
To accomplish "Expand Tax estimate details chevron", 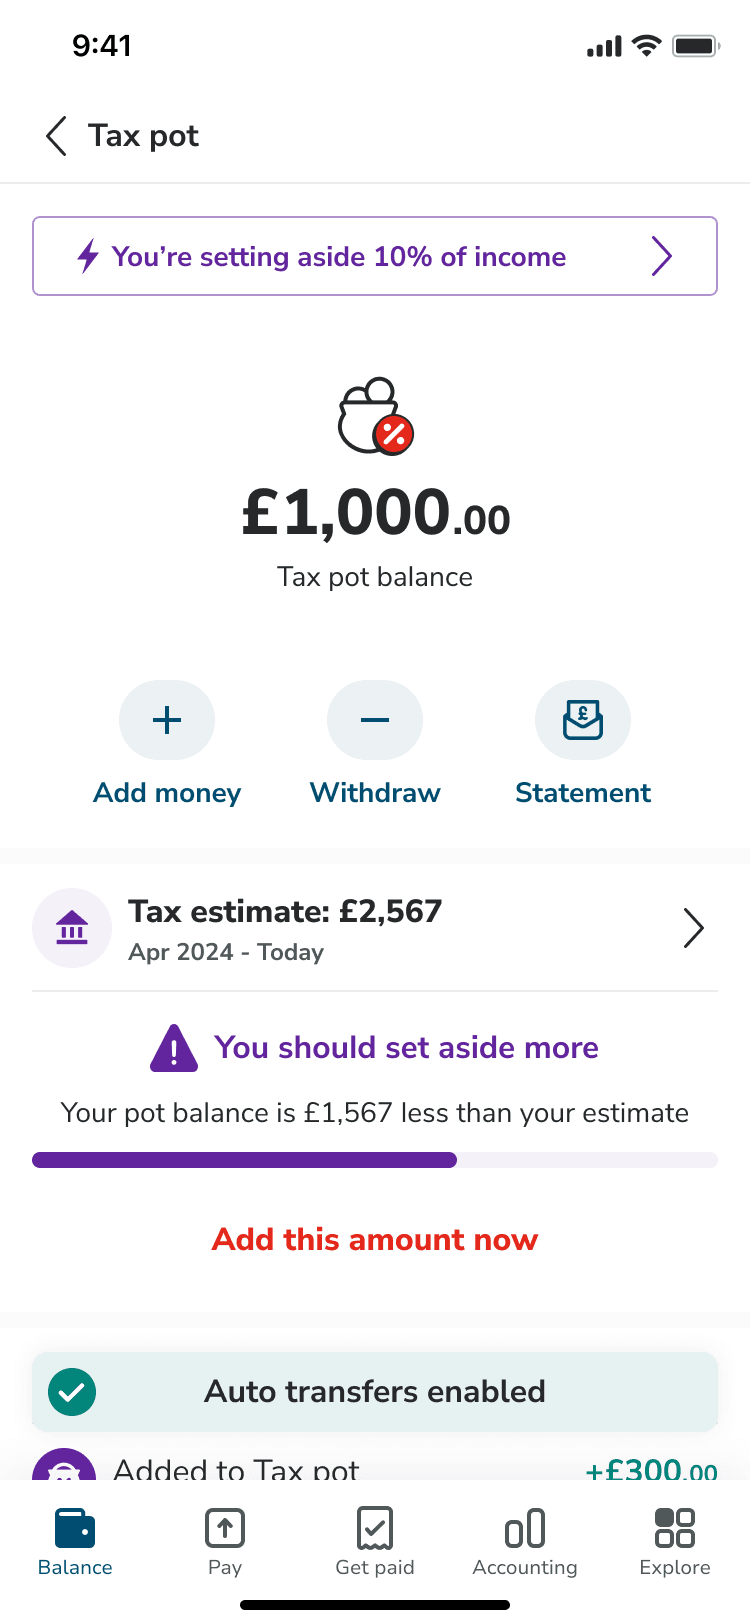I will pos(693,928).
